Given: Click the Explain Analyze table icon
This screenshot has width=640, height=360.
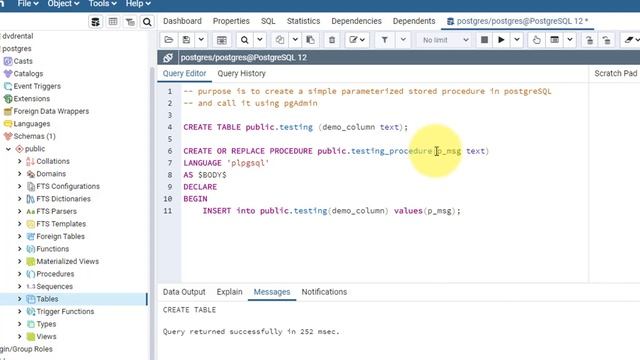Looking at the screenshot, I should coord(555,40).
